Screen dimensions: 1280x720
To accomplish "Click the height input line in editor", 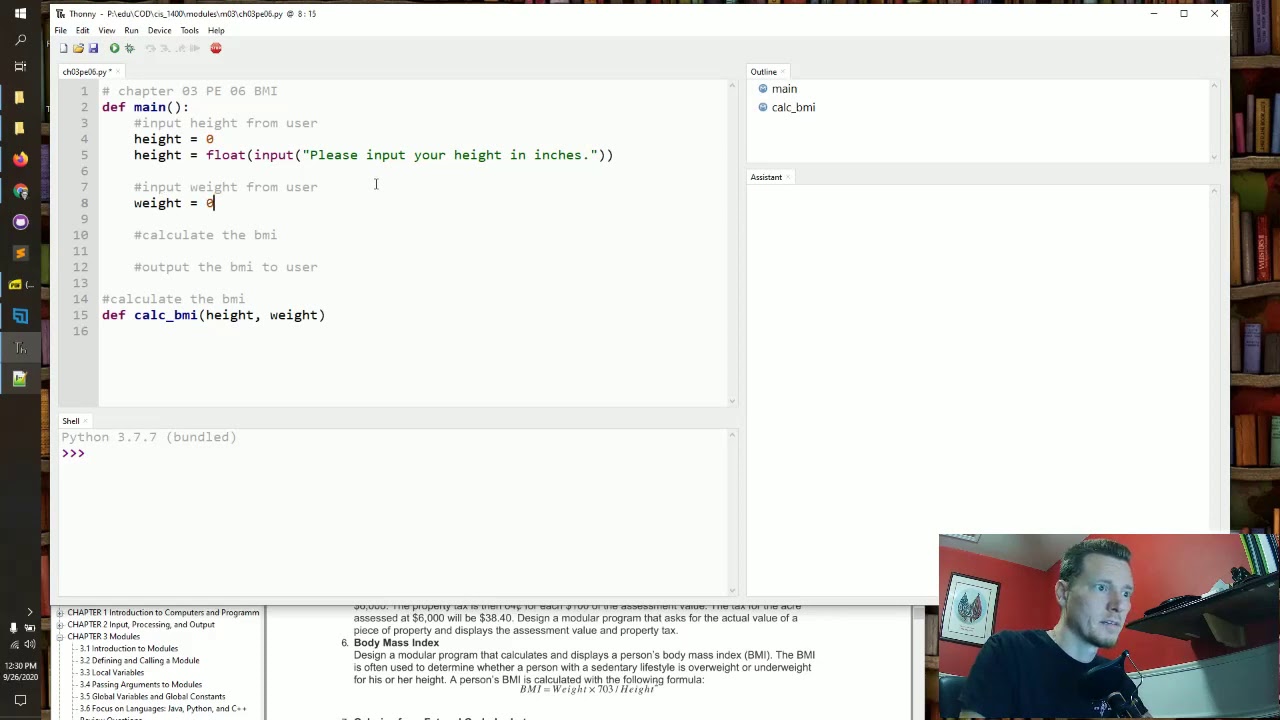I will point(373,155).
